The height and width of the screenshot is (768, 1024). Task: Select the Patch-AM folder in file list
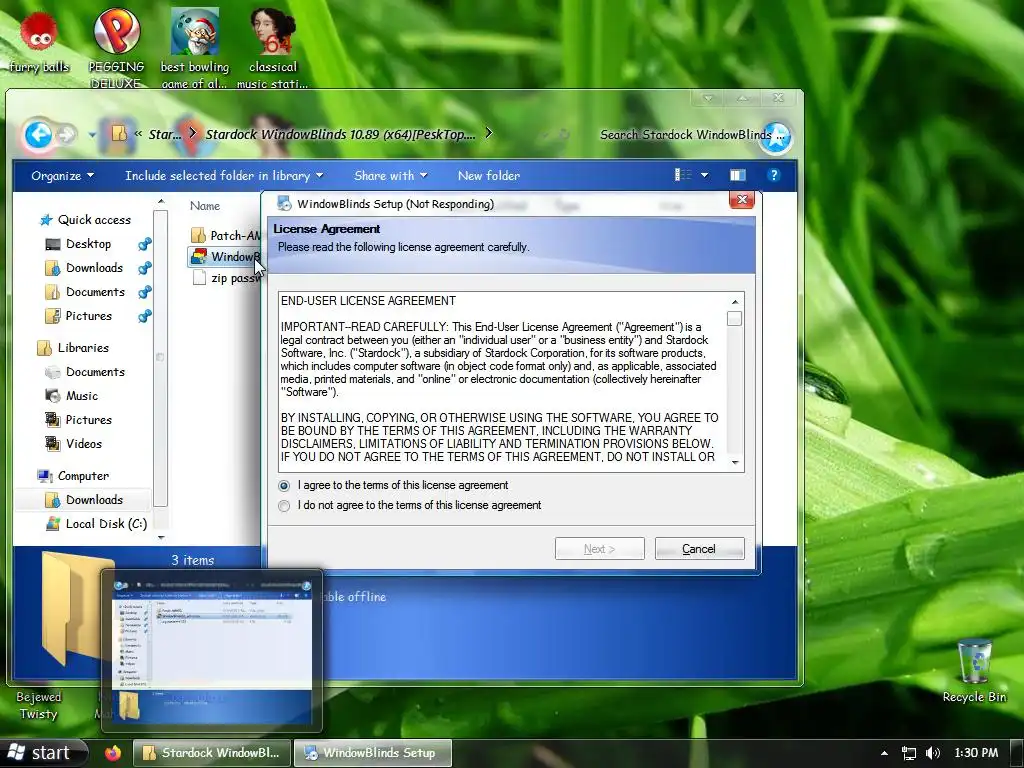pos(226,235)
